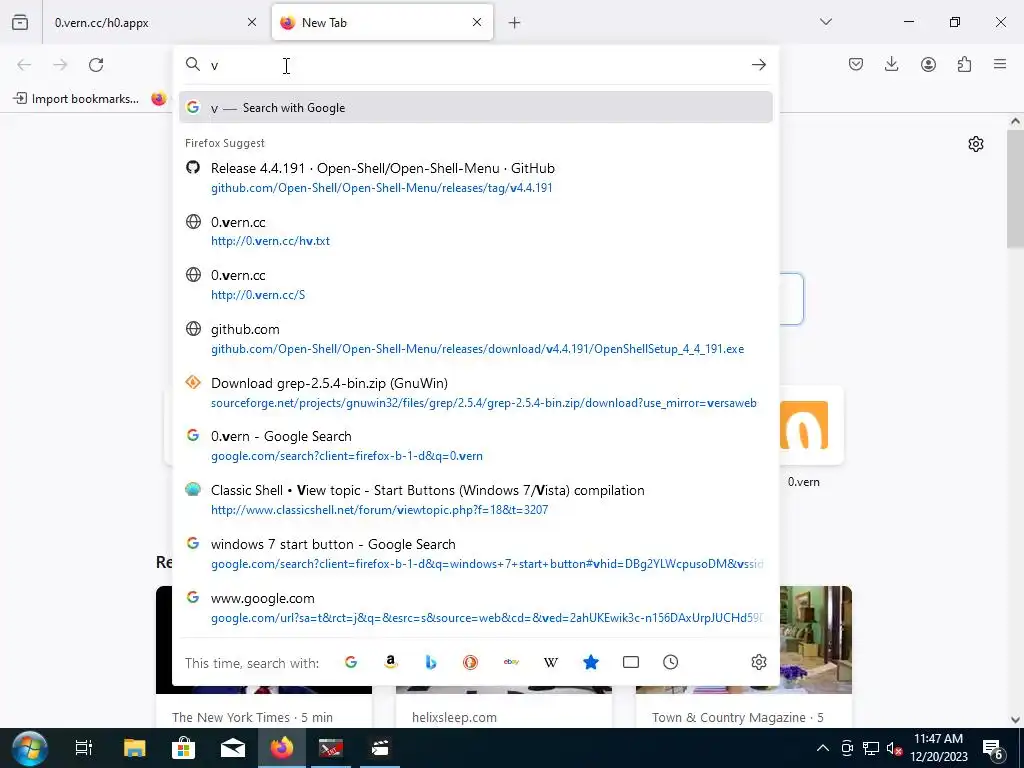This screenshot has width=1024, height=768.
Task: Click the page vertical scrollbar thumb
Action: (1015, 188)
